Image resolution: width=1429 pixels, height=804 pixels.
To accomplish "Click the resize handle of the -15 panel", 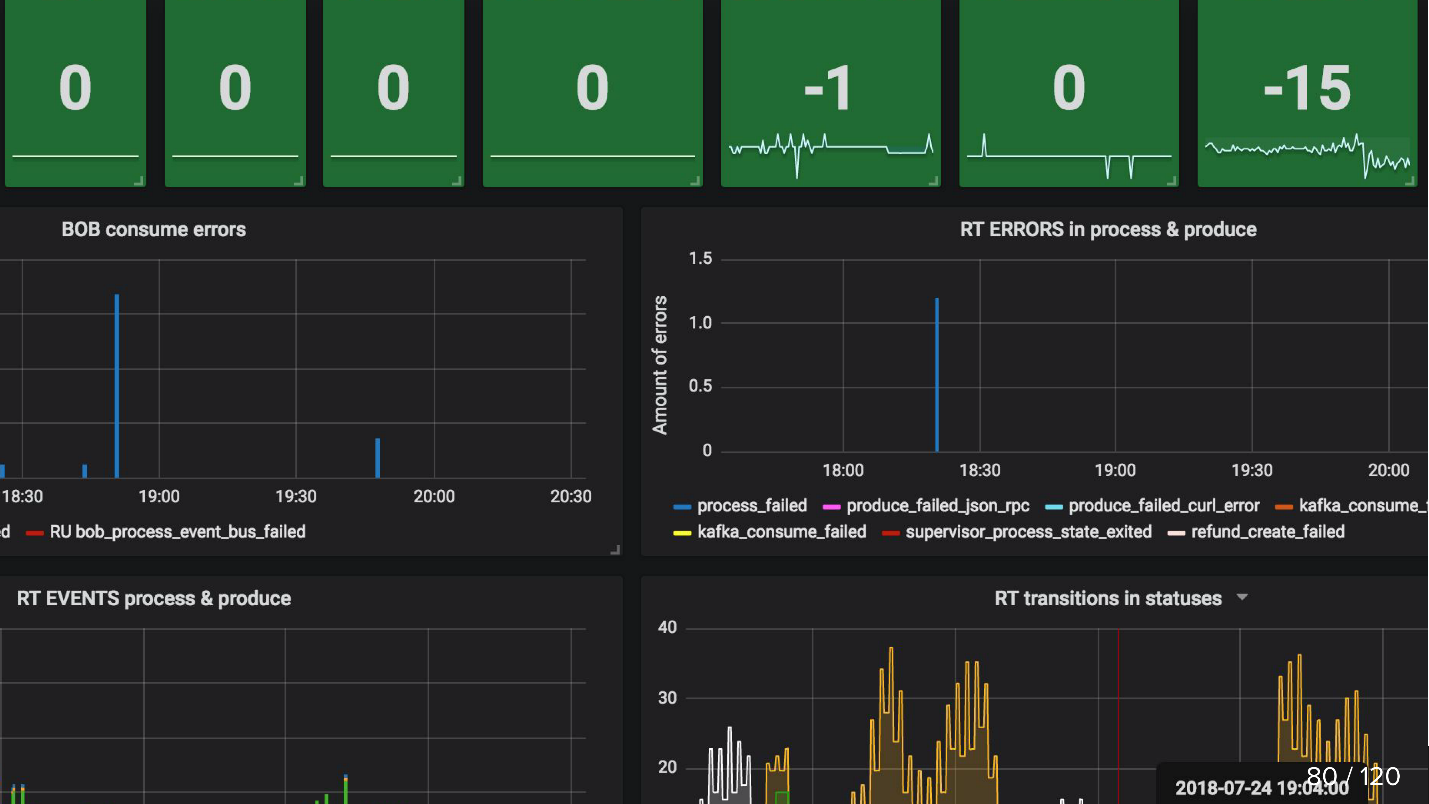I will click(x=1411, y=181).
